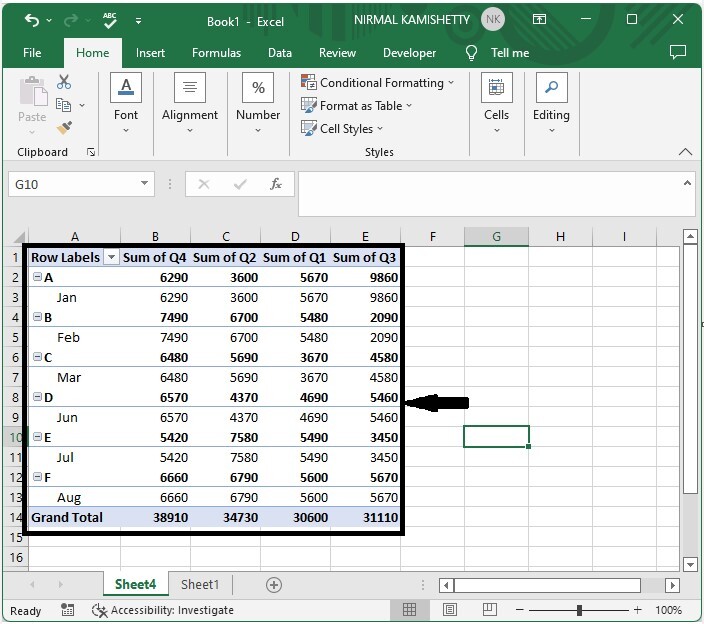The image size is (704, 624).
Task: Collapse pivot group D
Action: (38, 397)
